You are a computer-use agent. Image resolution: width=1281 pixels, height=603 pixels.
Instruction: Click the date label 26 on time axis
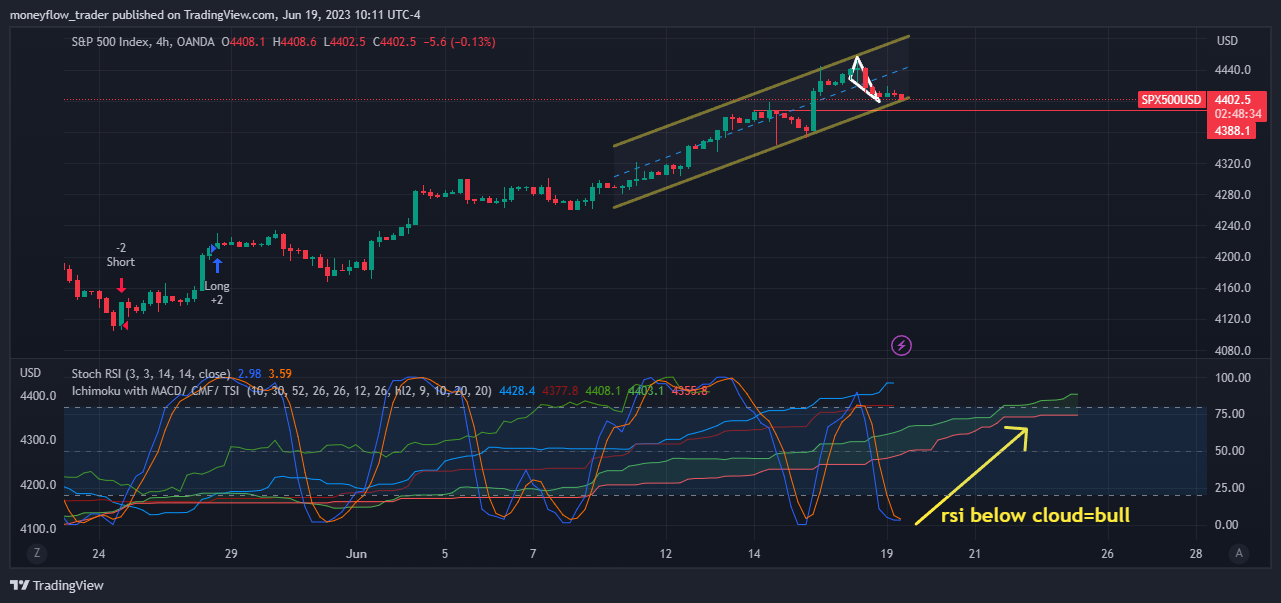coord(1107,553)
